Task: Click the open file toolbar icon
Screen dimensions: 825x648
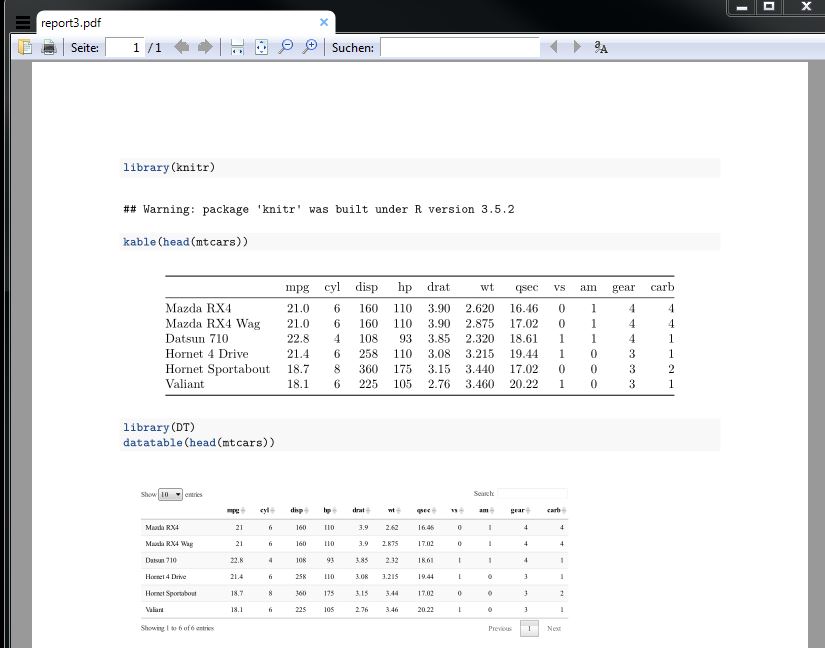Action: [25, 47]
